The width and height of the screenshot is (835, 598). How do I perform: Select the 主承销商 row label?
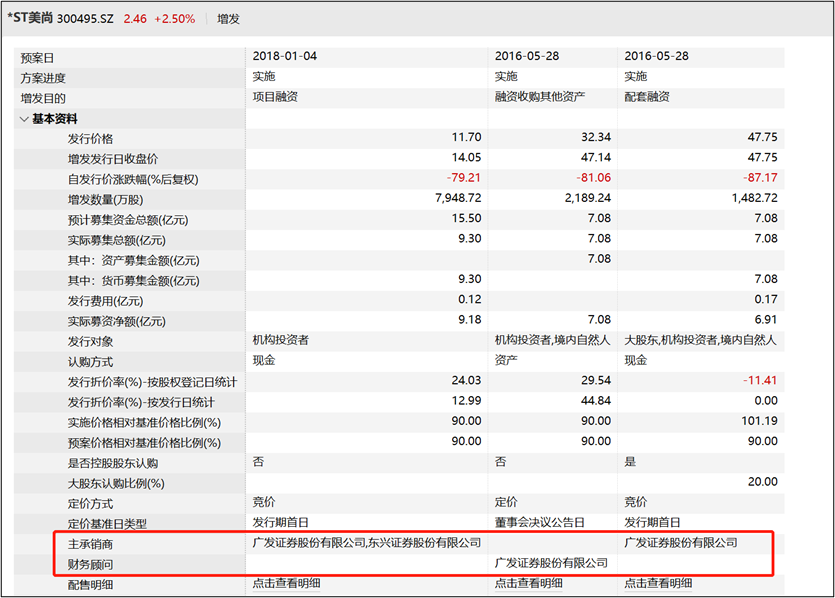tap(89, 543)
